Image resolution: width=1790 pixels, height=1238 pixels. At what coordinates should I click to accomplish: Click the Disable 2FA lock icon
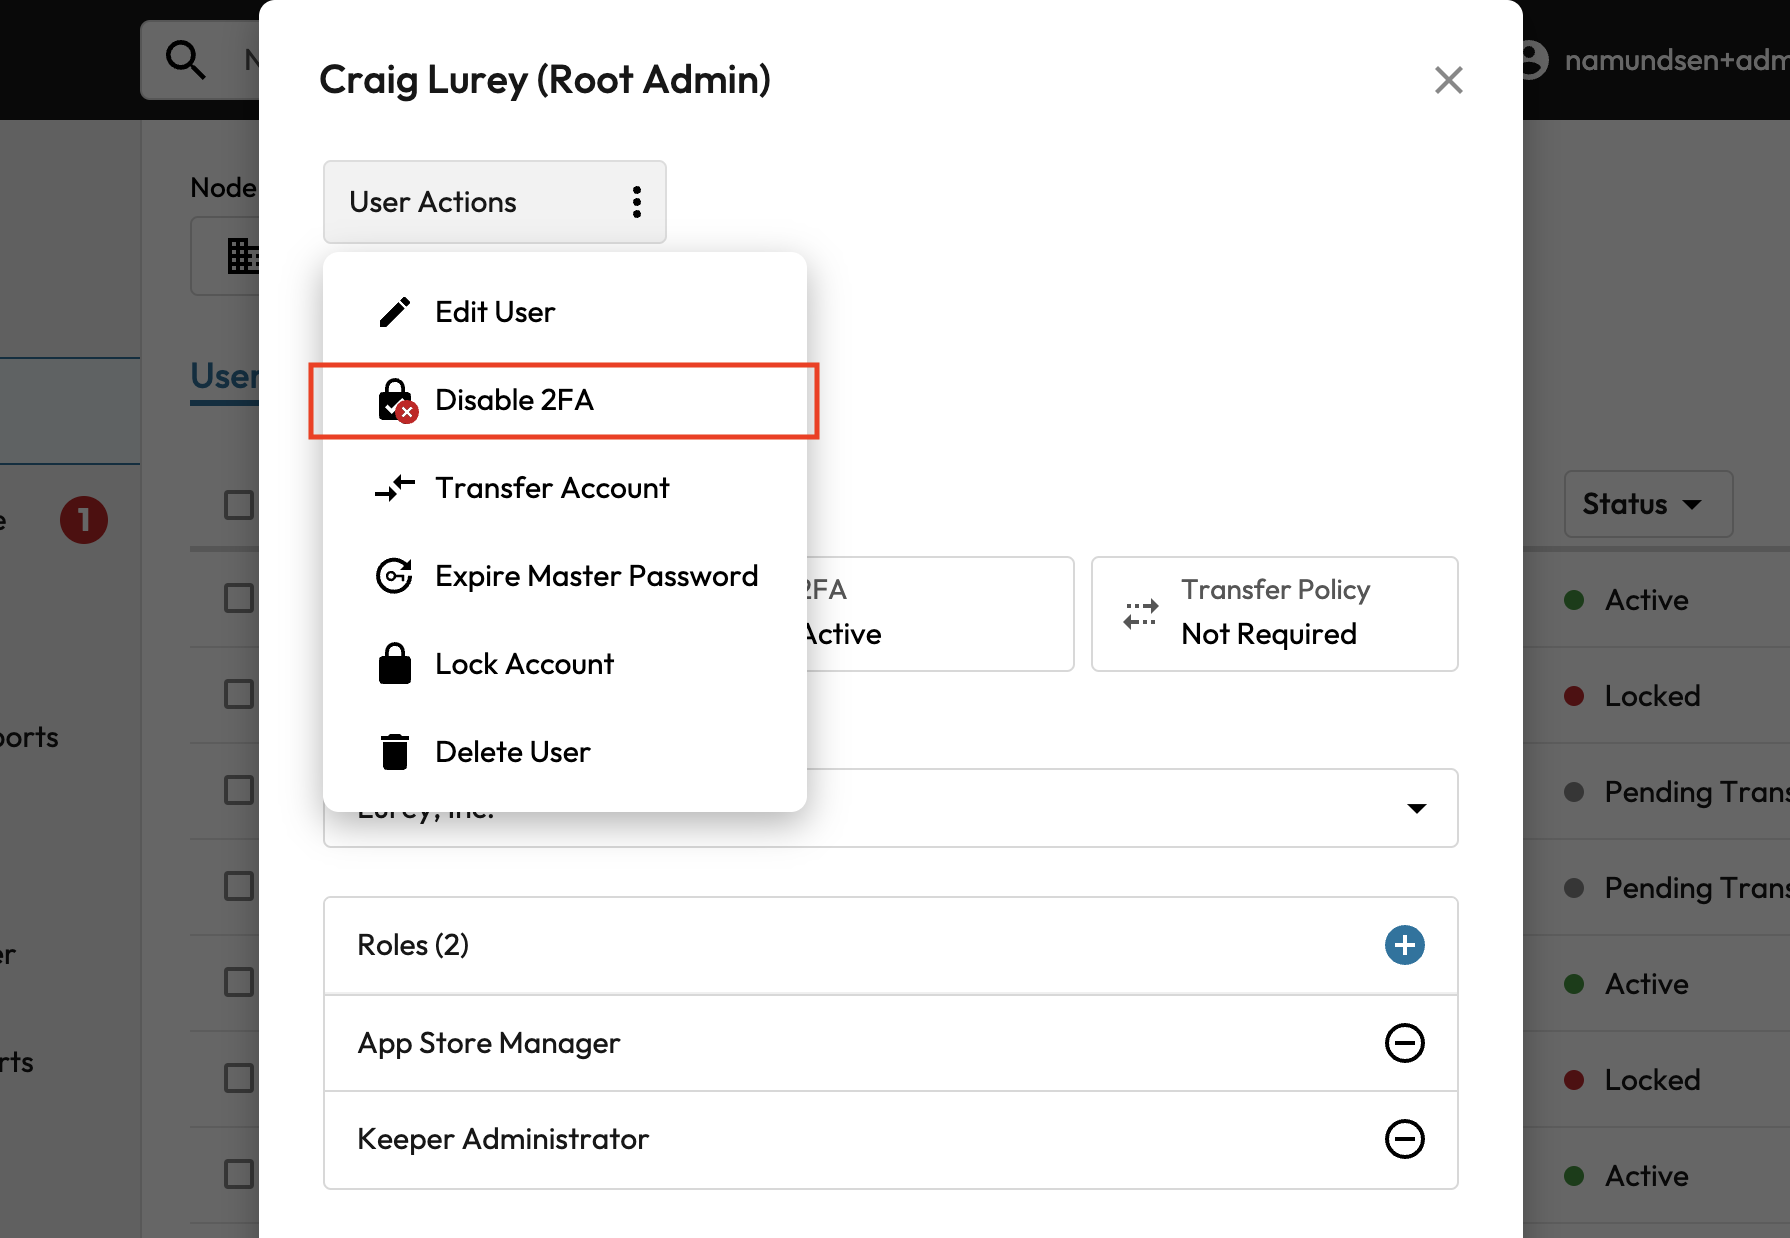click(x=396, y=400)
